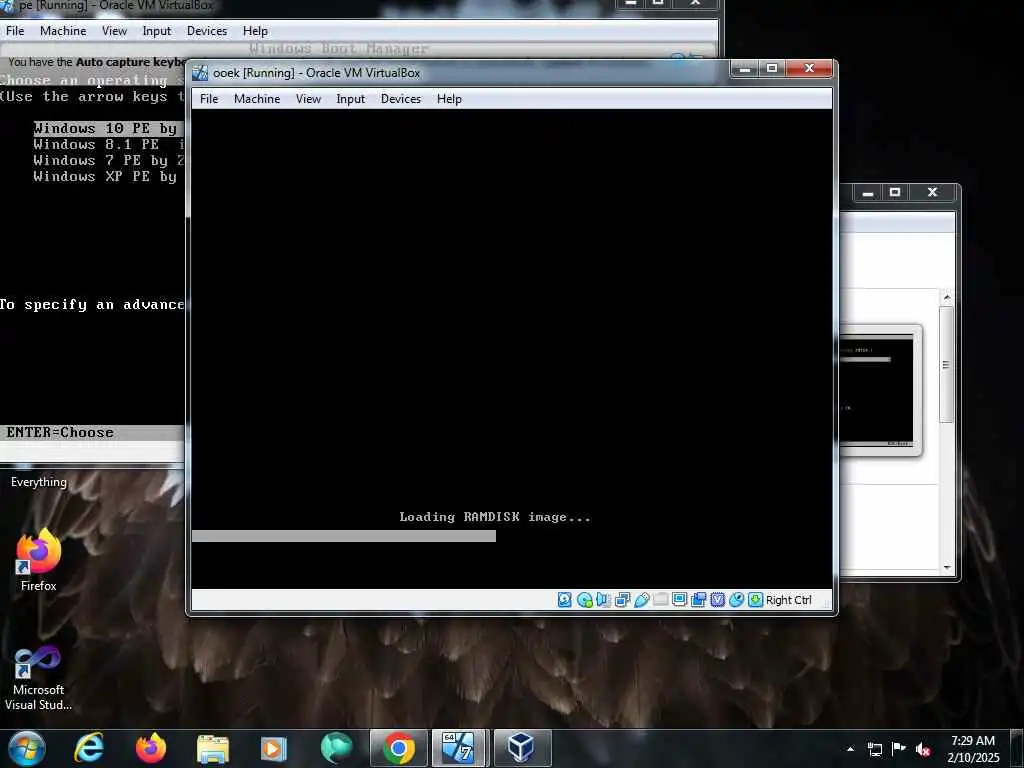Open Windows Media Player from the taskbar
Image resolution: width=1024 pixels, height=768 pixels.
coord(274,748)
